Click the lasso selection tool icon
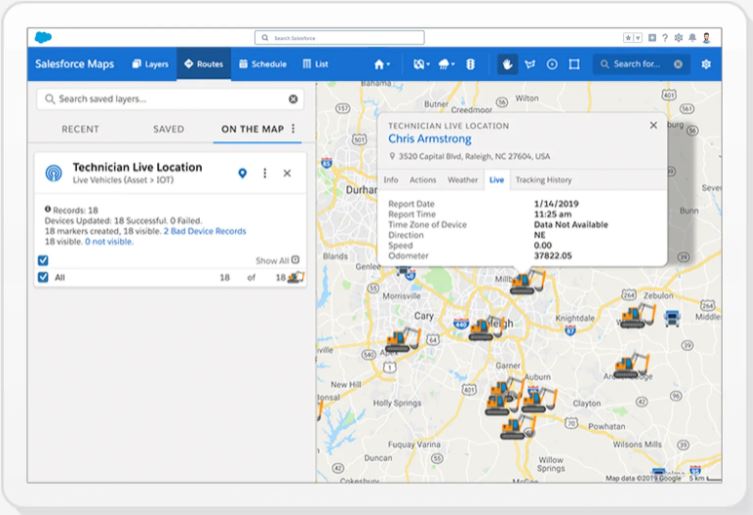 pyautogui.click(x=530, y=64)
